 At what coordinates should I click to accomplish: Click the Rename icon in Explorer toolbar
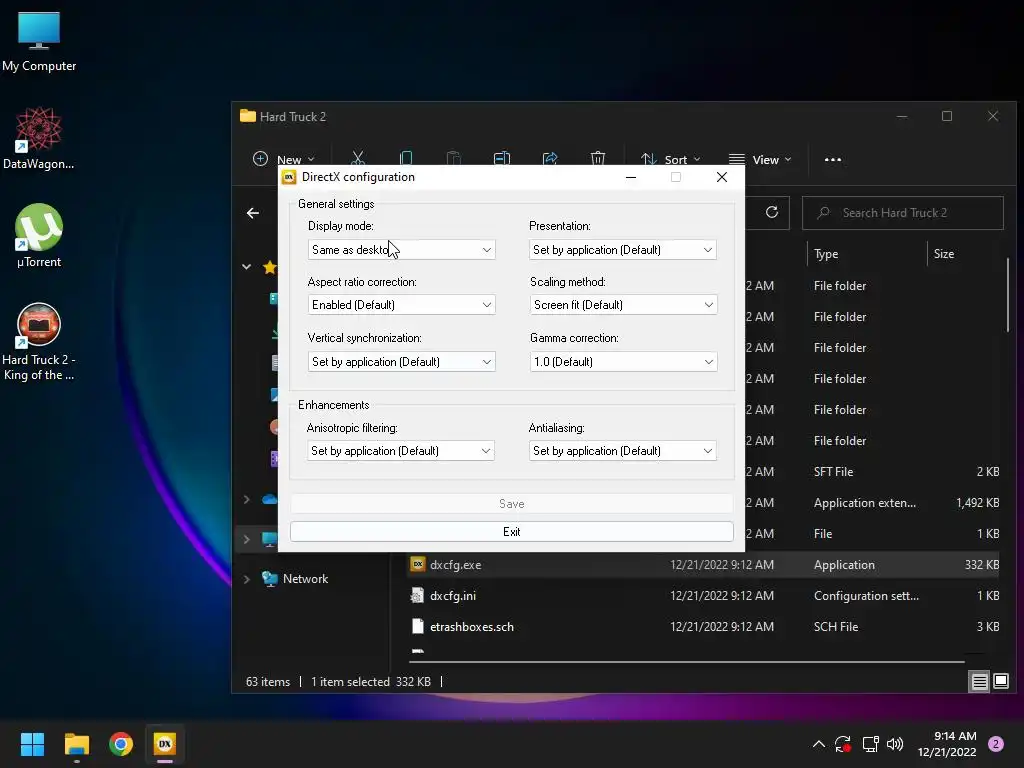[x=502, y=159]
